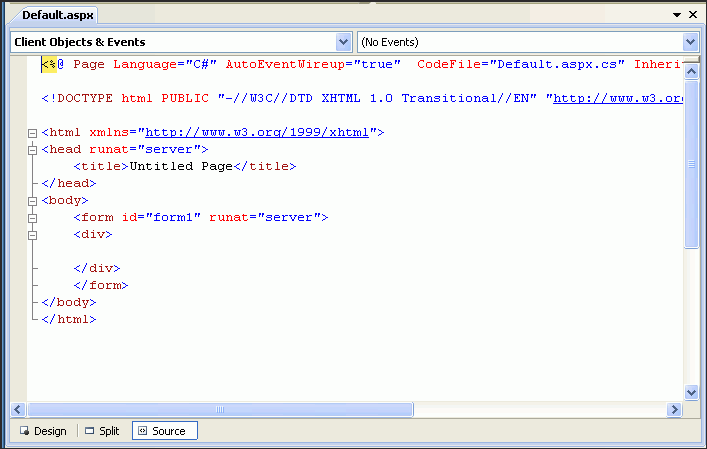Open the (No Events) dropdown
The image size is (707, 449).
690,42
